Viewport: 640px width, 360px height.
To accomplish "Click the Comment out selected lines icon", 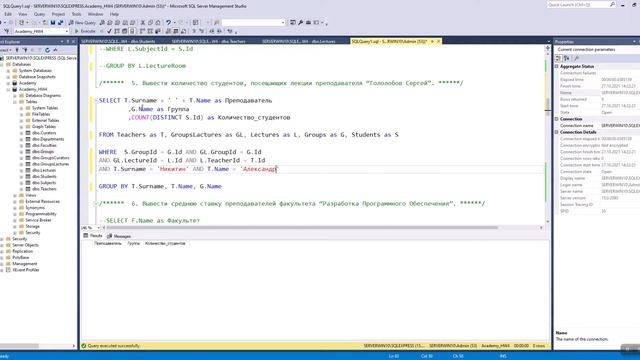I will point(194,31).
